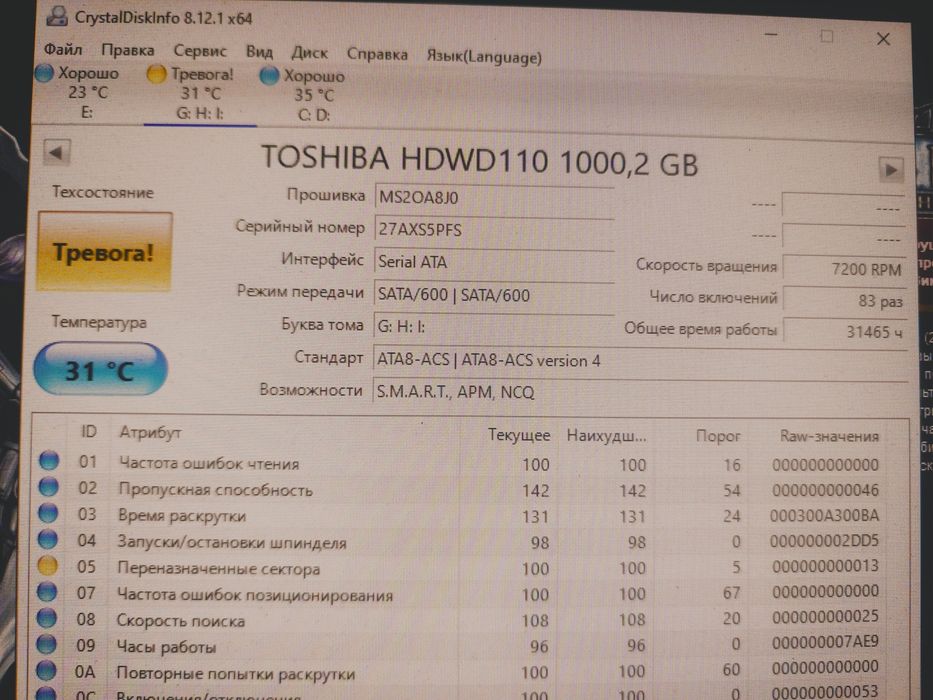
Task: Click the Атрибут column header
Action: point(150,432)
